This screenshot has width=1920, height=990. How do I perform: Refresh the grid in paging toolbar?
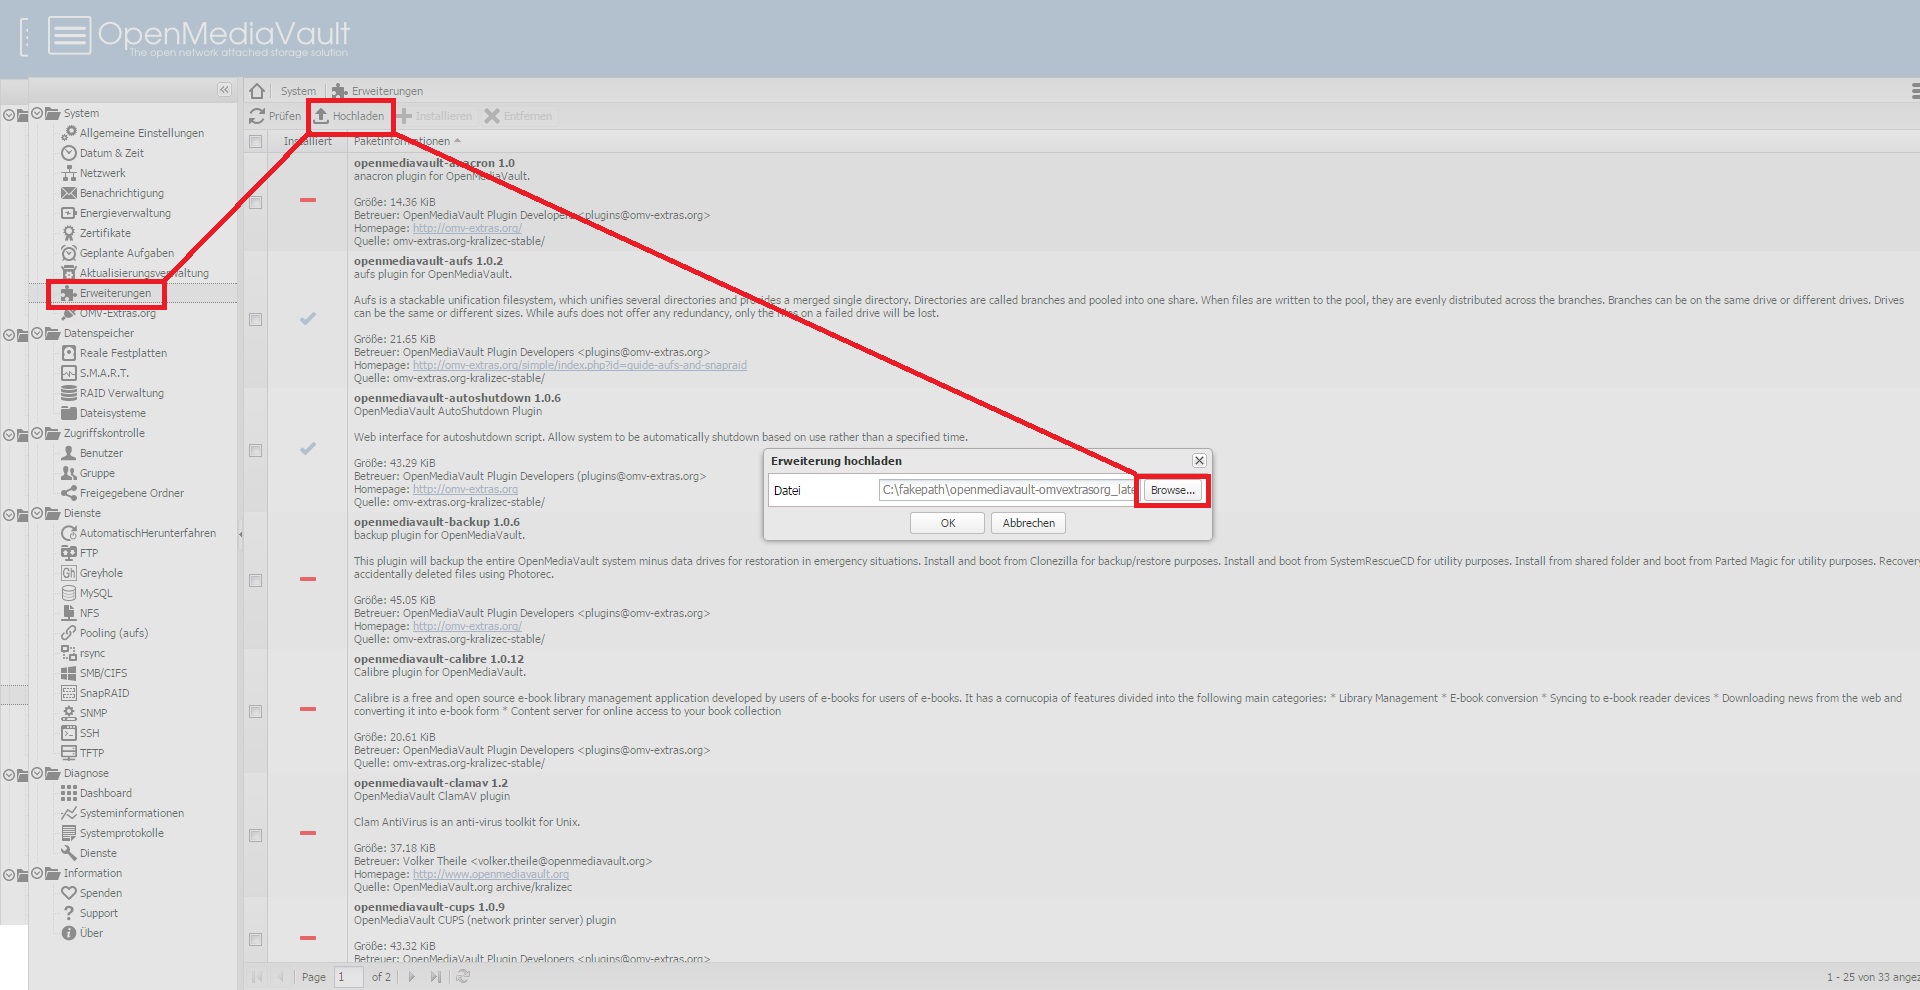point(463,977)
